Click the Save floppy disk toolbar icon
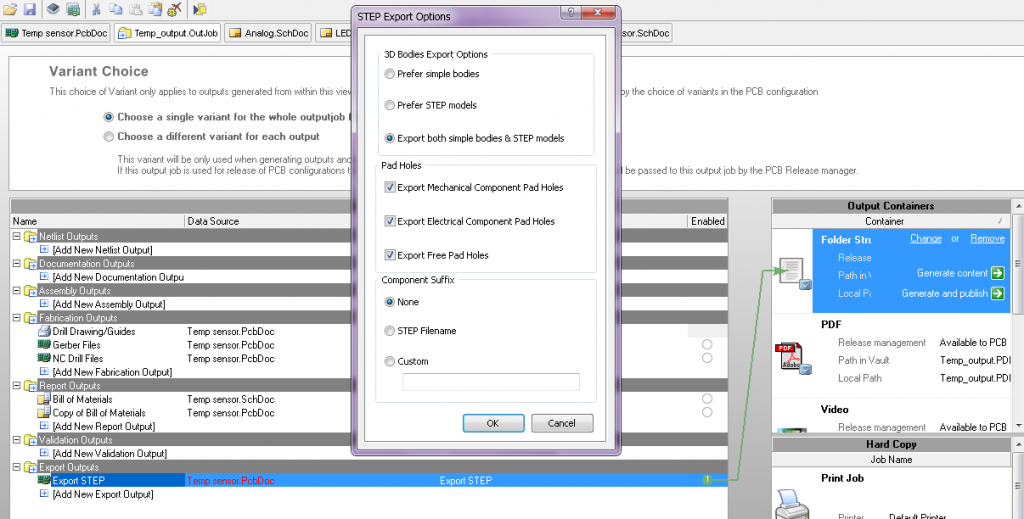 [29, 9]
